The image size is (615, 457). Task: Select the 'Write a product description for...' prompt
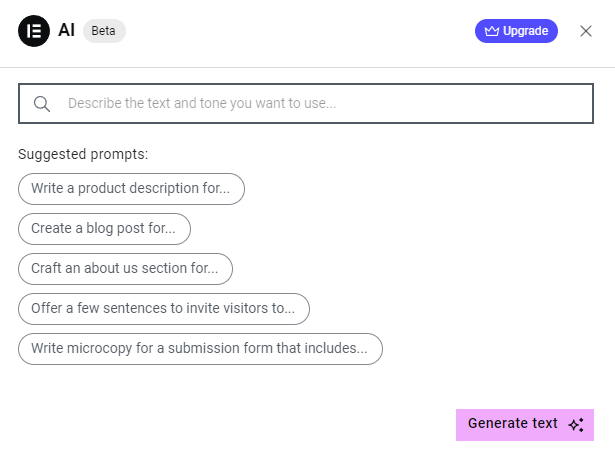pos(131,188)
